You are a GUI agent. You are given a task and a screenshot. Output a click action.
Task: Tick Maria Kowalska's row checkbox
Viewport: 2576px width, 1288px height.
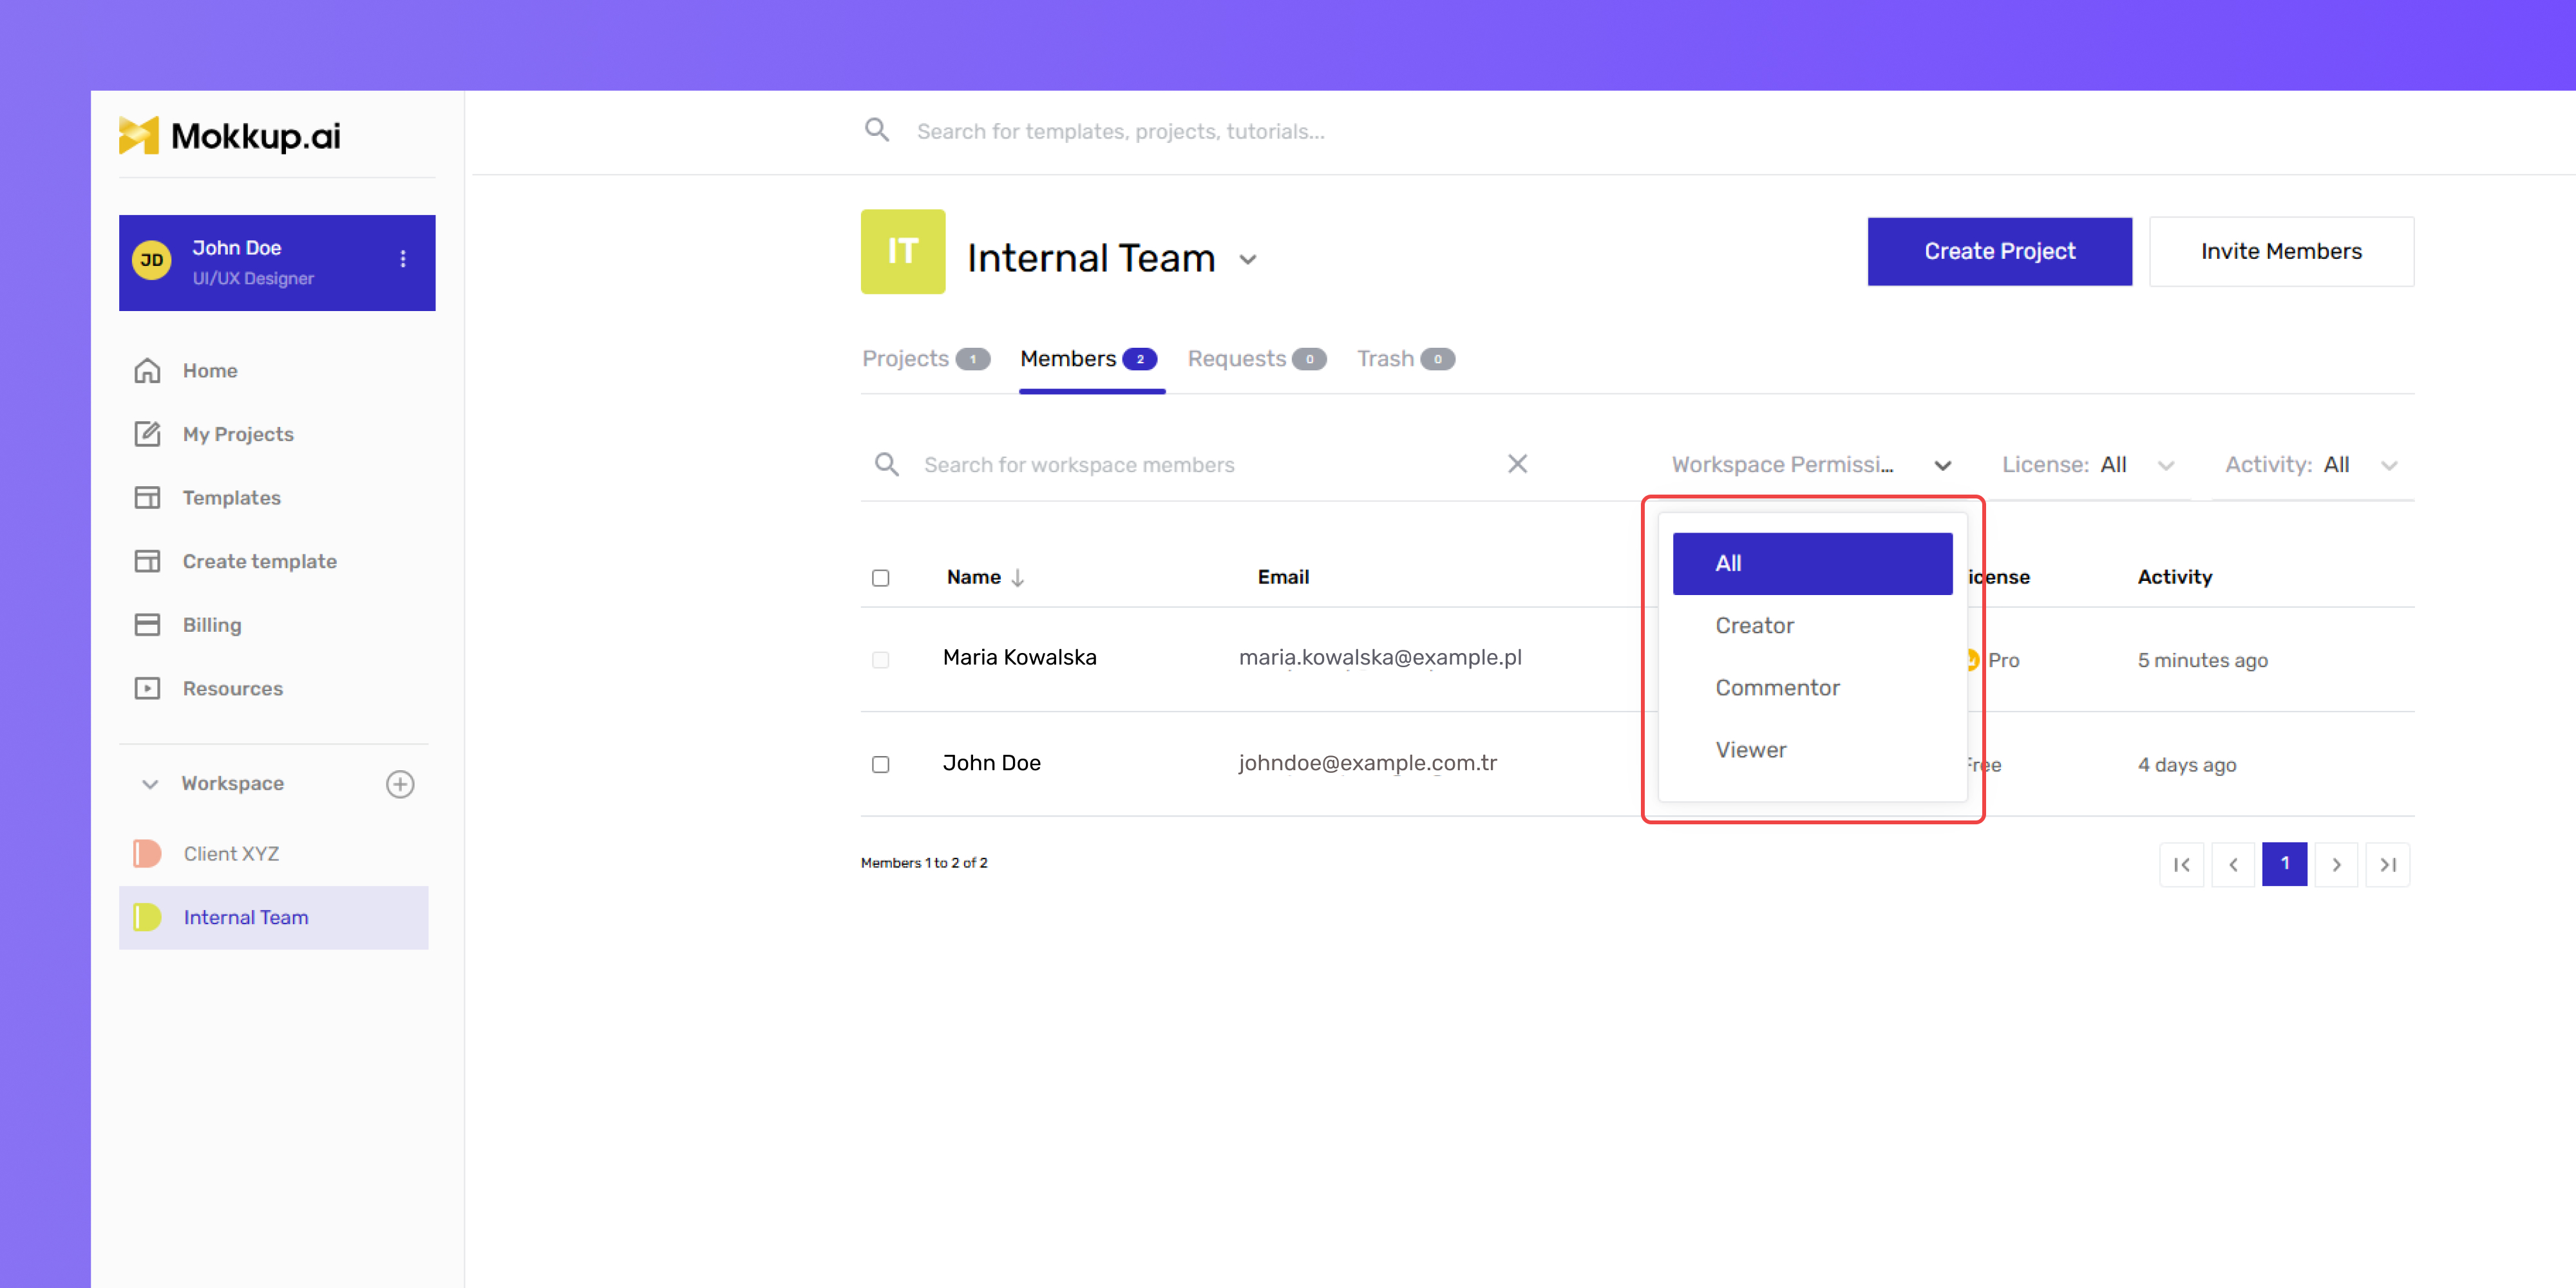pos(880,660)
